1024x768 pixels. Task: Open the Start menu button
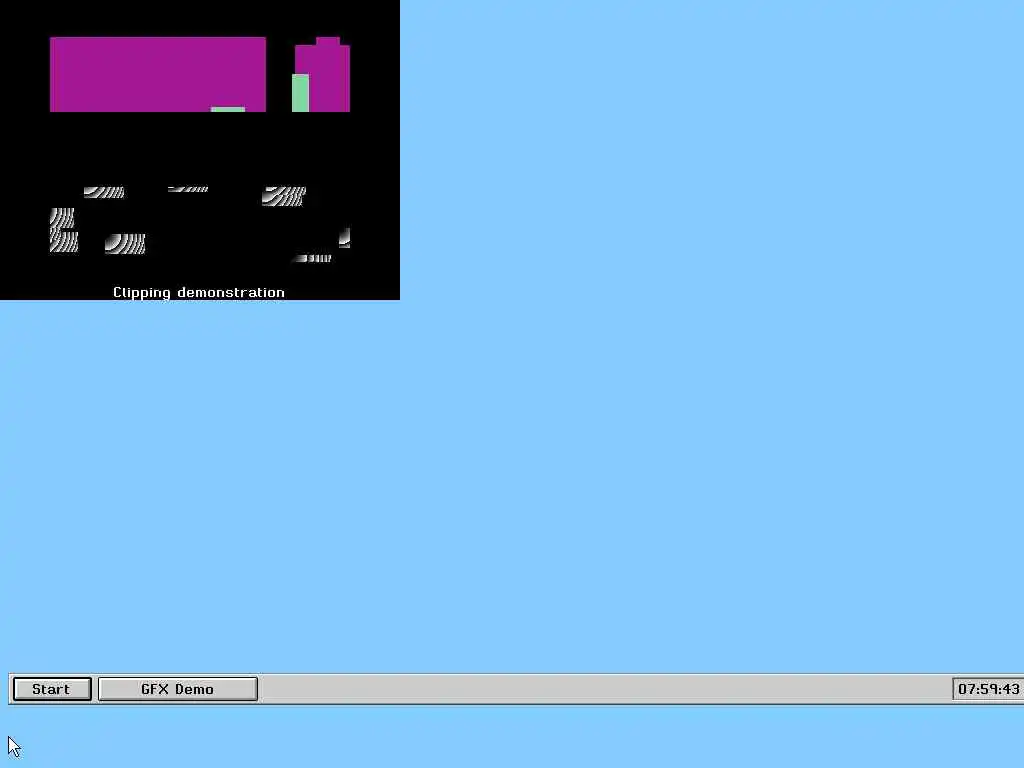52,689
